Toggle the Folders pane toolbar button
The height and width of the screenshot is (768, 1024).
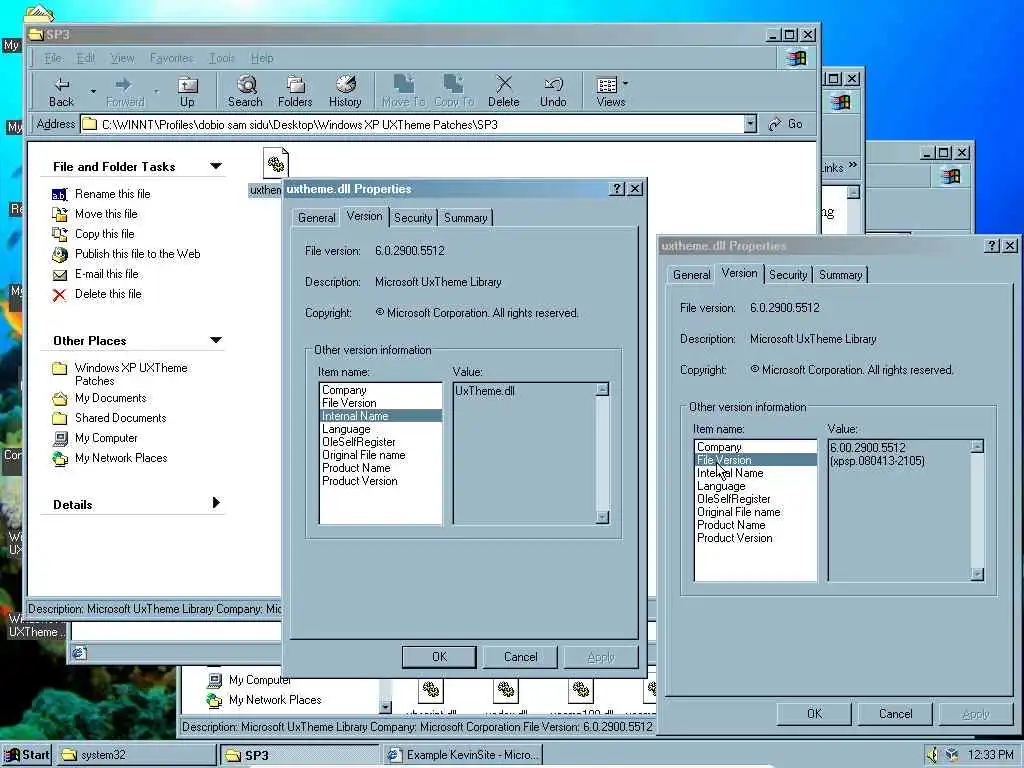tap(295, 91)
